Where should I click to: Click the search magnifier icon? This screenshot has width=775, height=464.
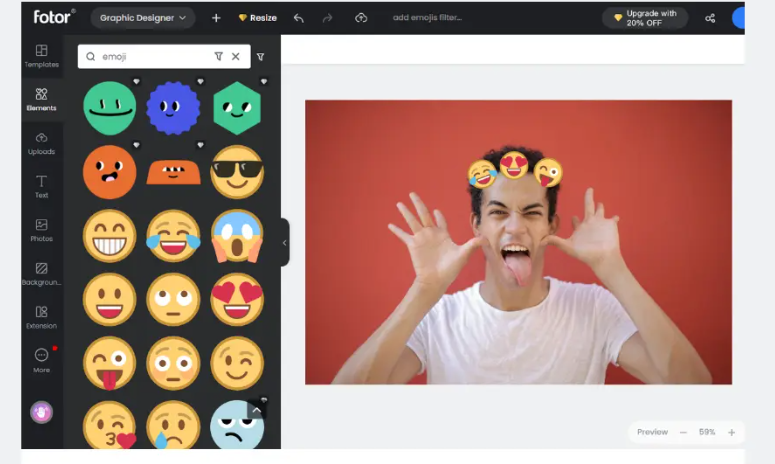90,56
